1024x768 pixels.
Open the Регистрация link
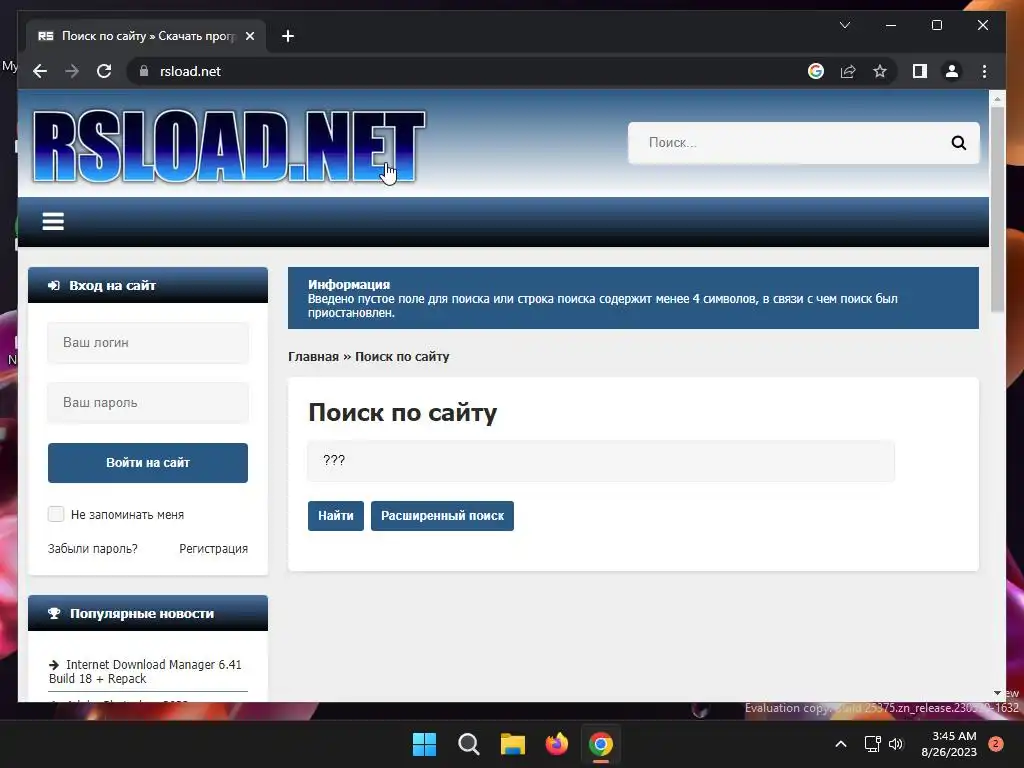click(x=214, y=549)
